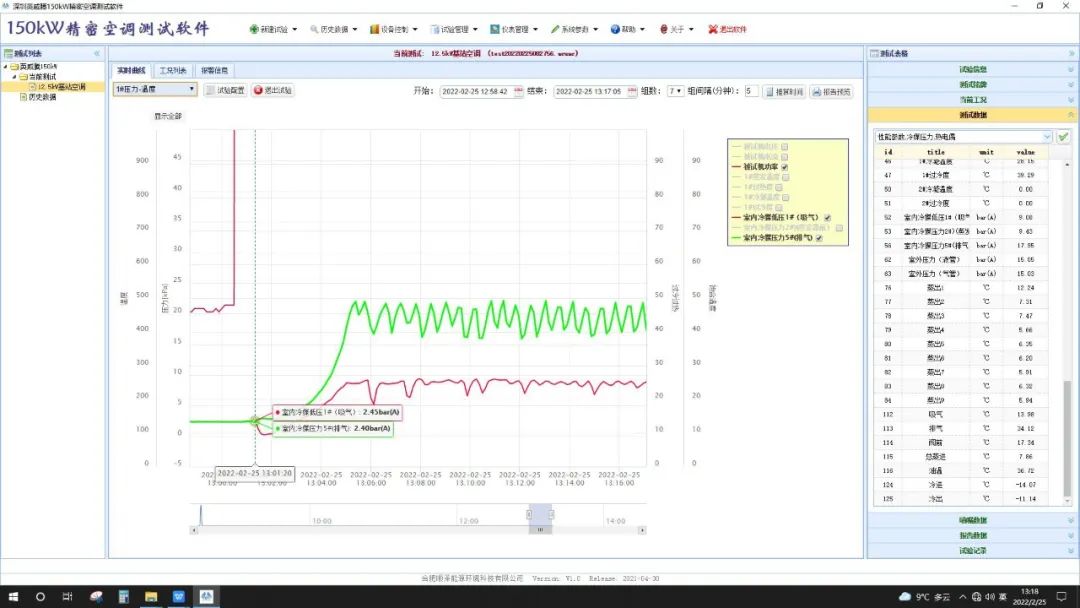Click the chart timeline right scroll arrow
1080x608 pixels.
(x=642, y=530)
